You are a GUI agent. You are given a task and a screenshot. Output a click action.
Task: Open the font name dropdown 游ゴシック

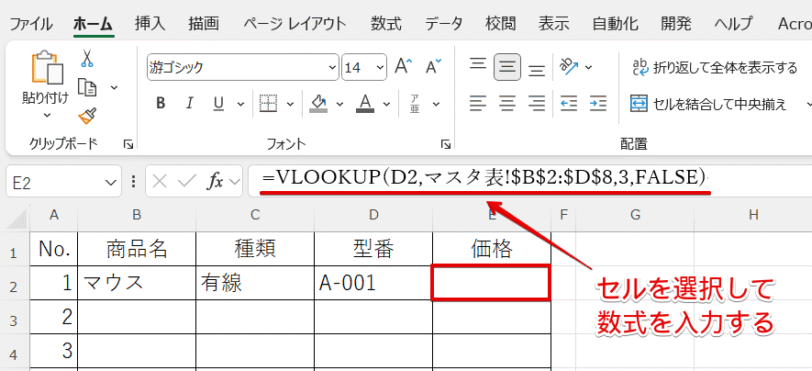(332, 67)
